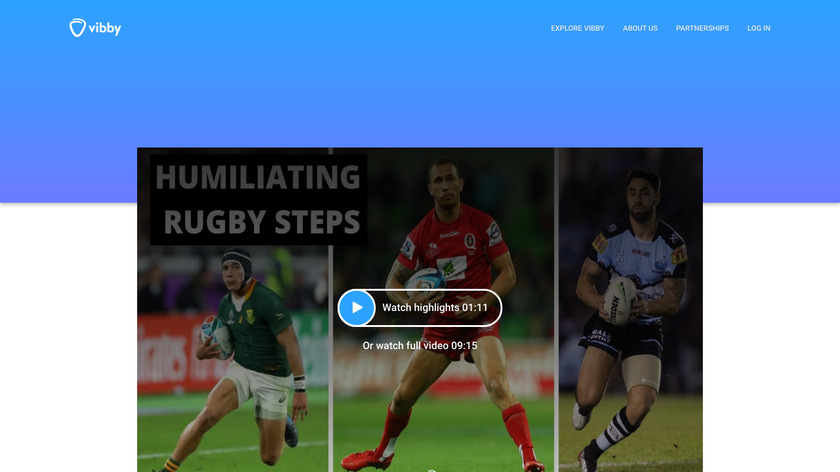The height and width of the screenshot is (472, 840).
Task: Open the Partnerships nav link
Action: coord(702,28)
